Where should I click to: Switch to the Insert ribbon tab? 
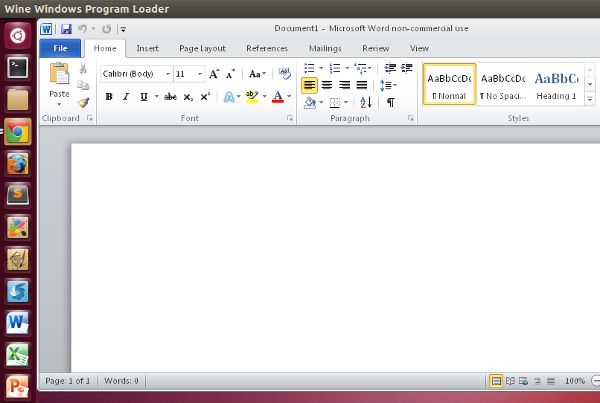147,48
